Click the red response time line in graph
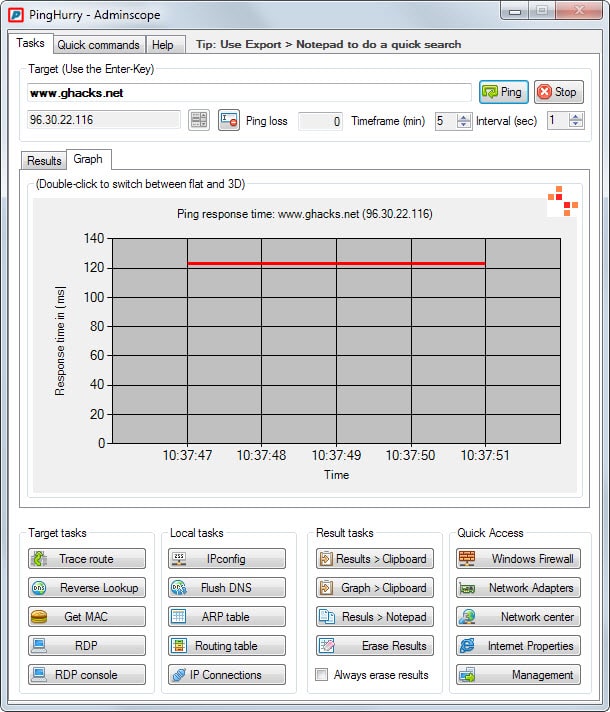This screenshot has width=610, height=712. pos(336,263)
